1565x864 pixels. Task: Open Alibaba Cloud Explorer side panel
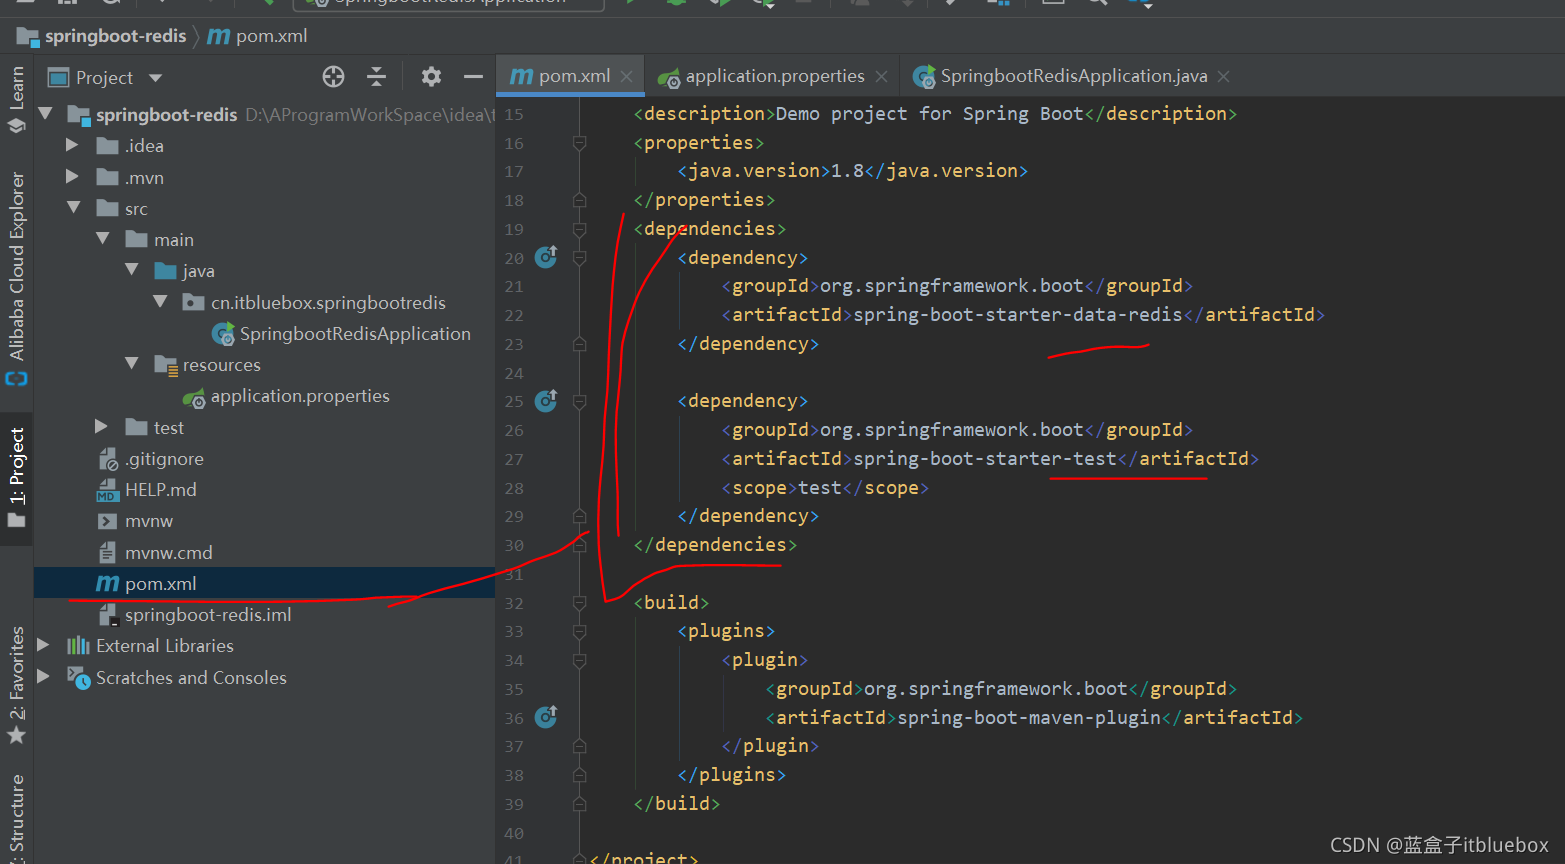coord(17,278)
